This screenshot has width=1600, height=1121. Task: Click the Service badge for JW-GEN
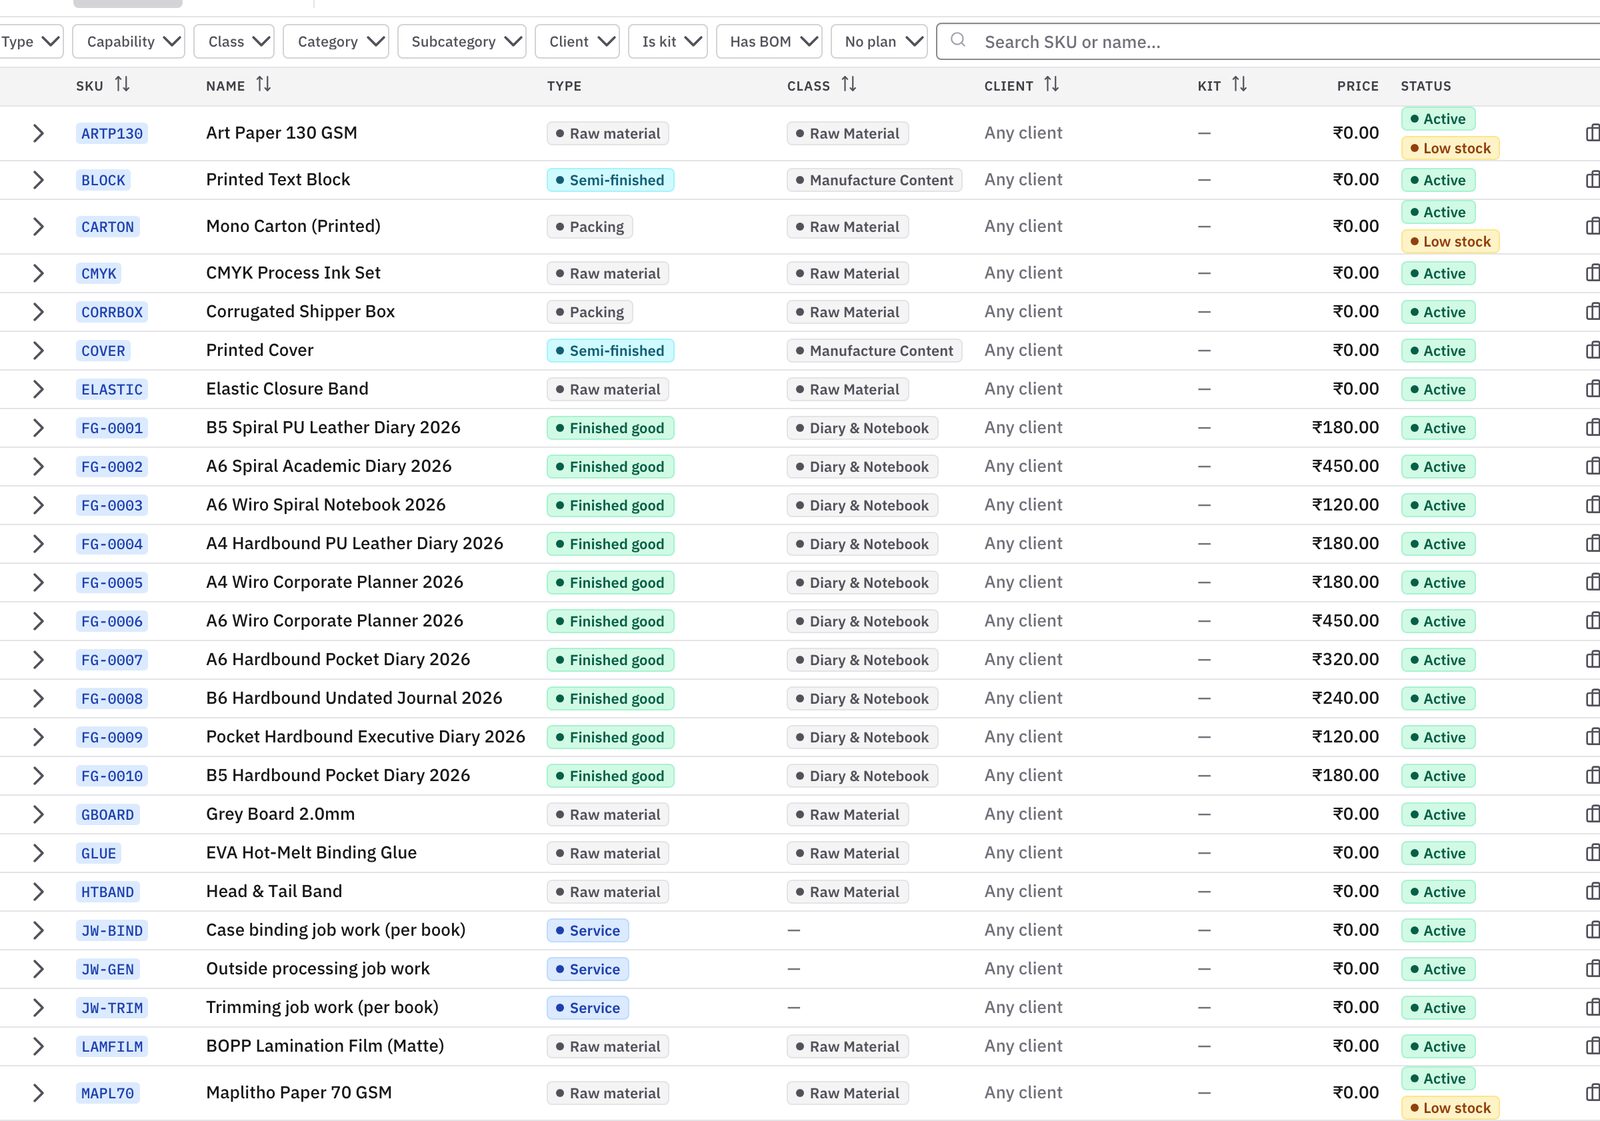click(587, 969)
